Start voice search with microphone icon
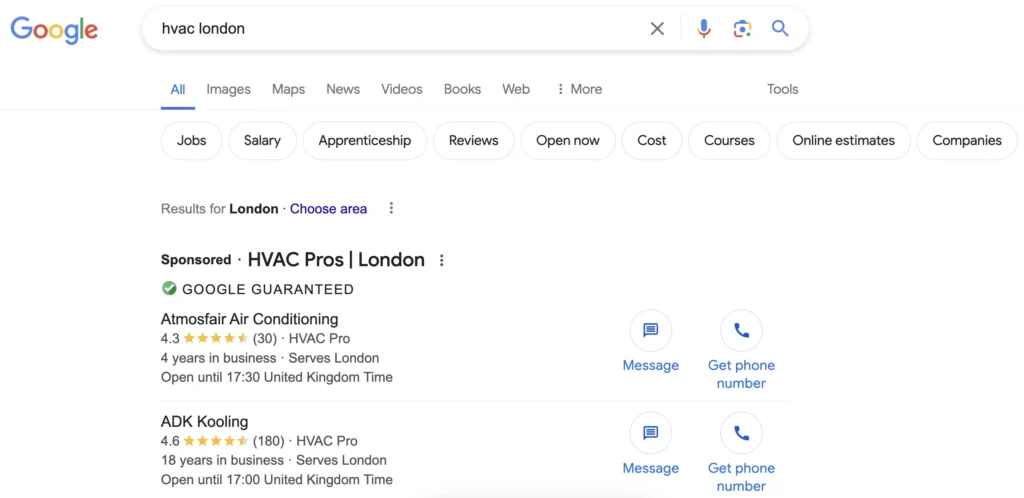Image resolution: width=1024 pixels, height=498 pixels. tap(703, 29)
